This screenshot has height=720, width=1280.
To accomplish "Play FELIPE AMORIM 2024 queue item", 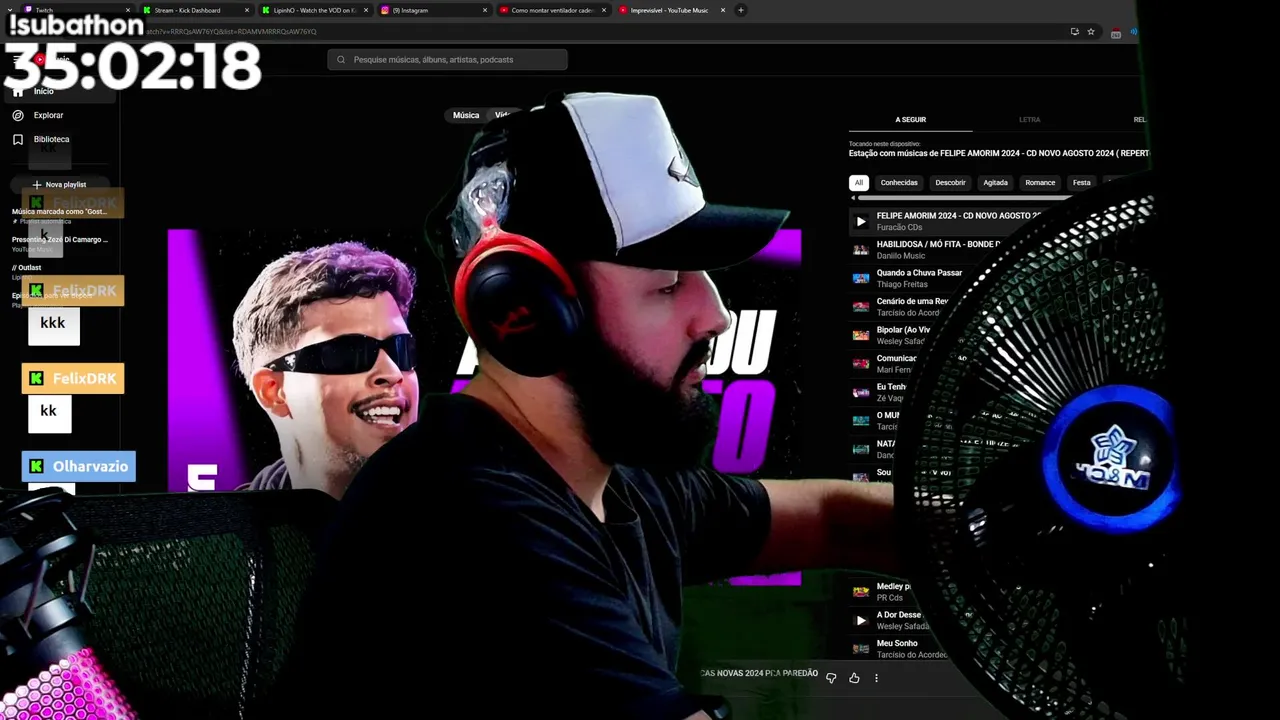I will coord(861,221).
